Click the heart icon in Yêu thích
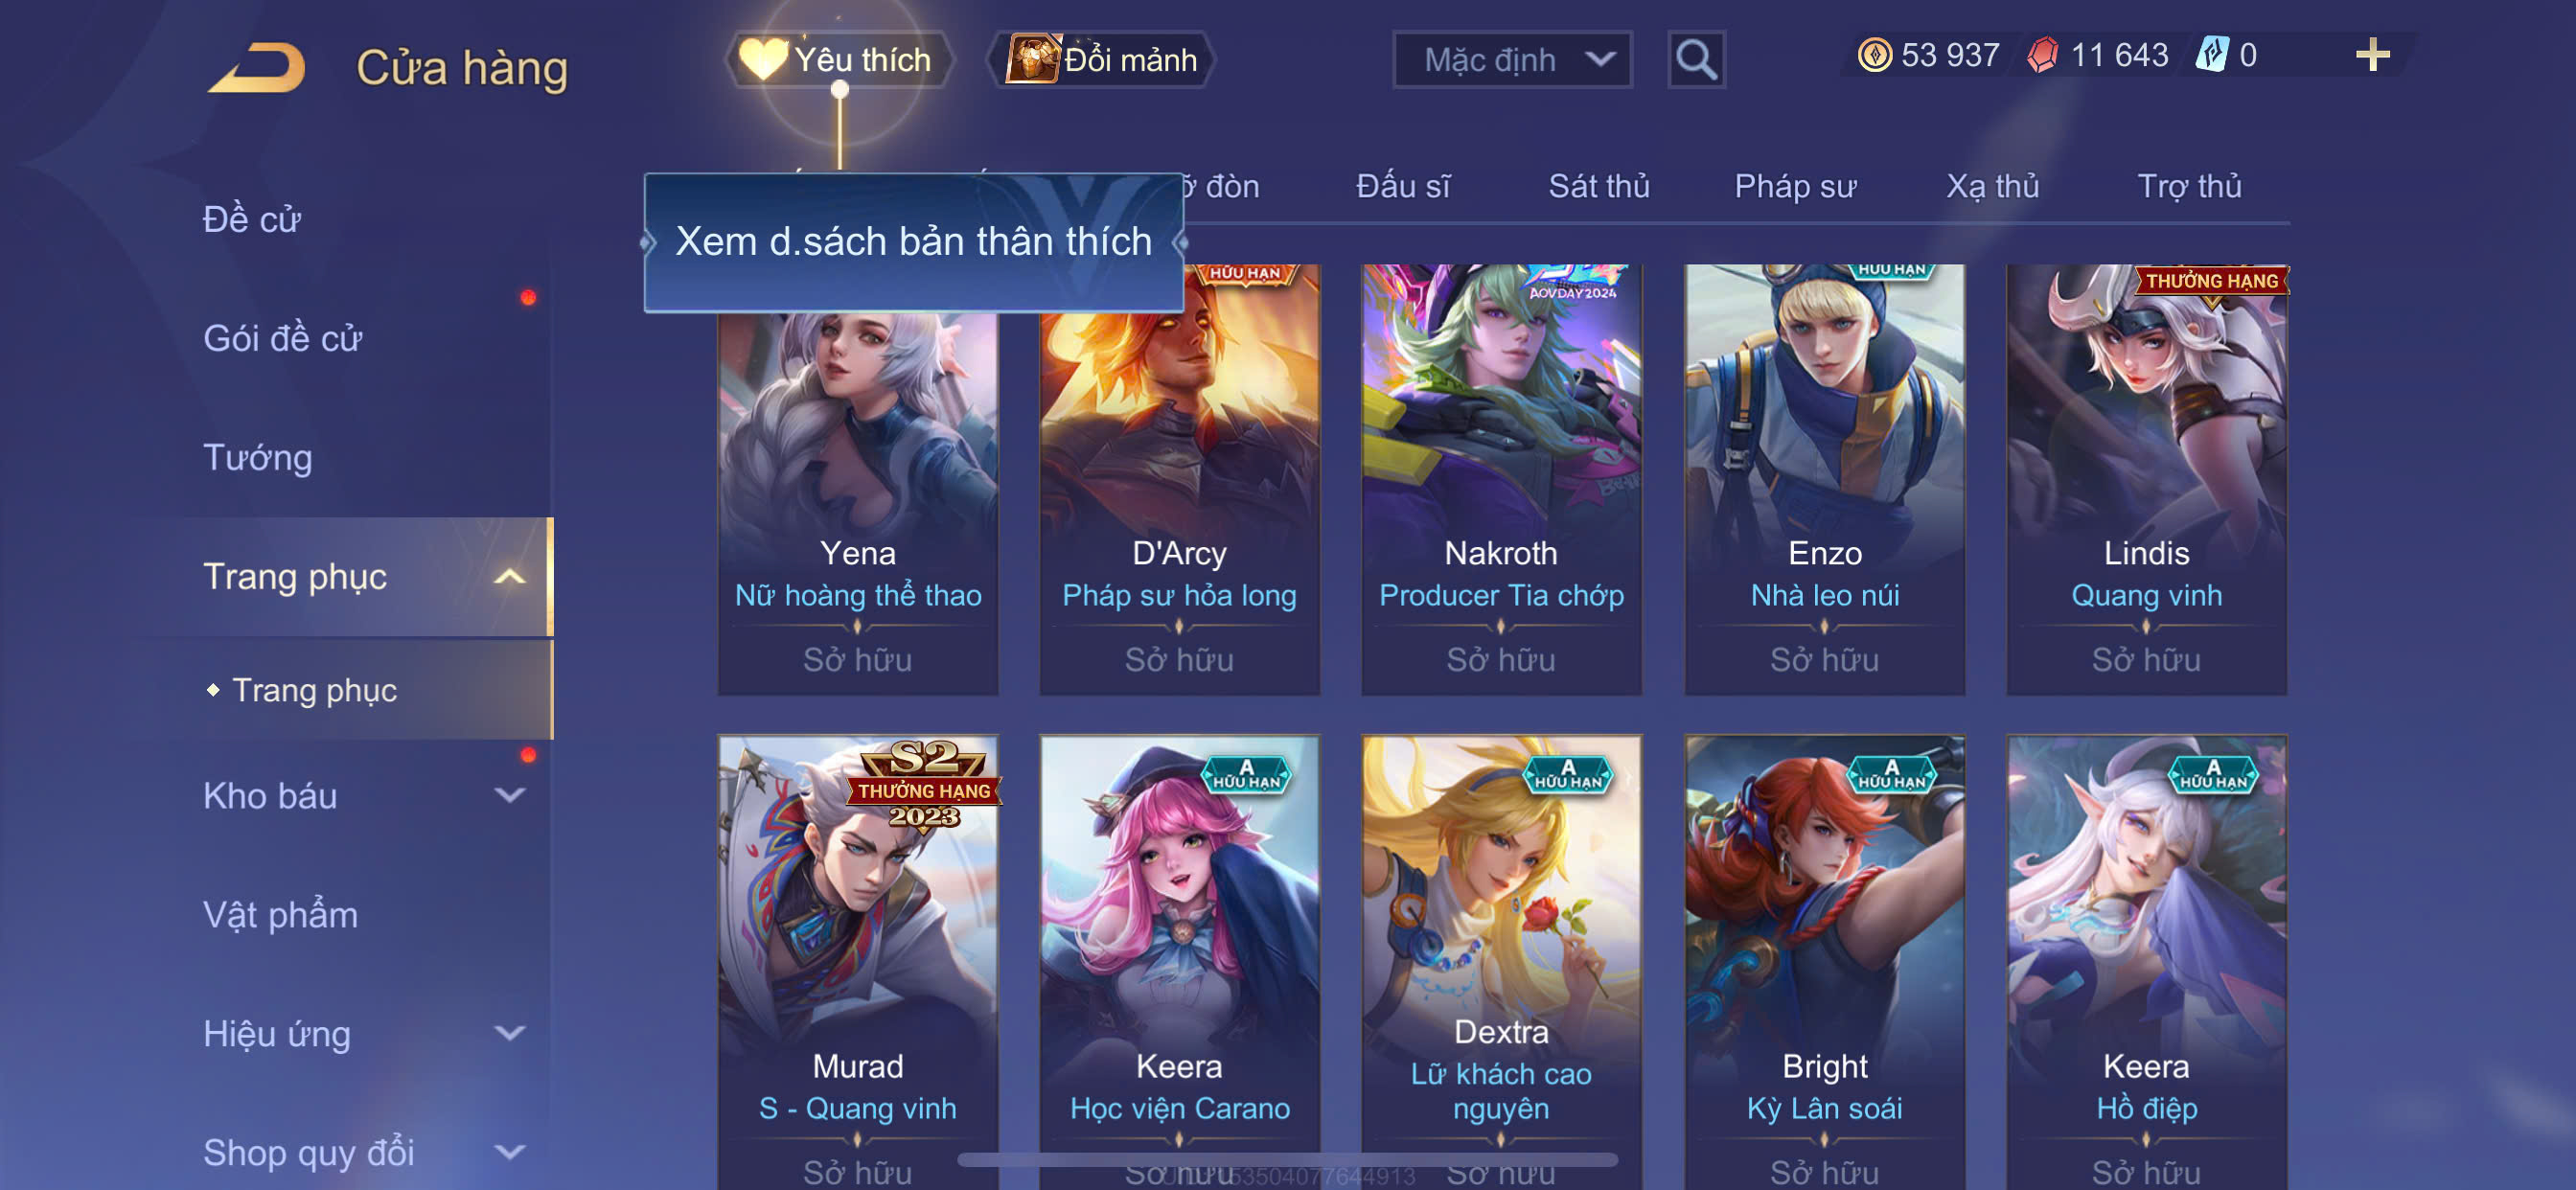The width and height of the screenshot is (2576, 1190). coord(762,59)
